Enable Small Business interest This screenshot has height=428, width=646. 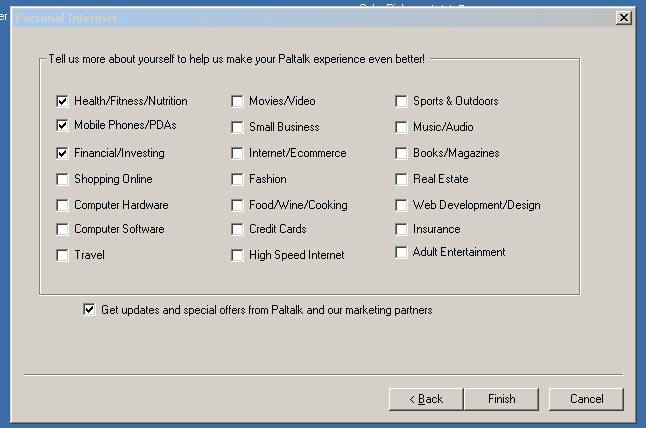pyautogui.click(x=237, y=127)
